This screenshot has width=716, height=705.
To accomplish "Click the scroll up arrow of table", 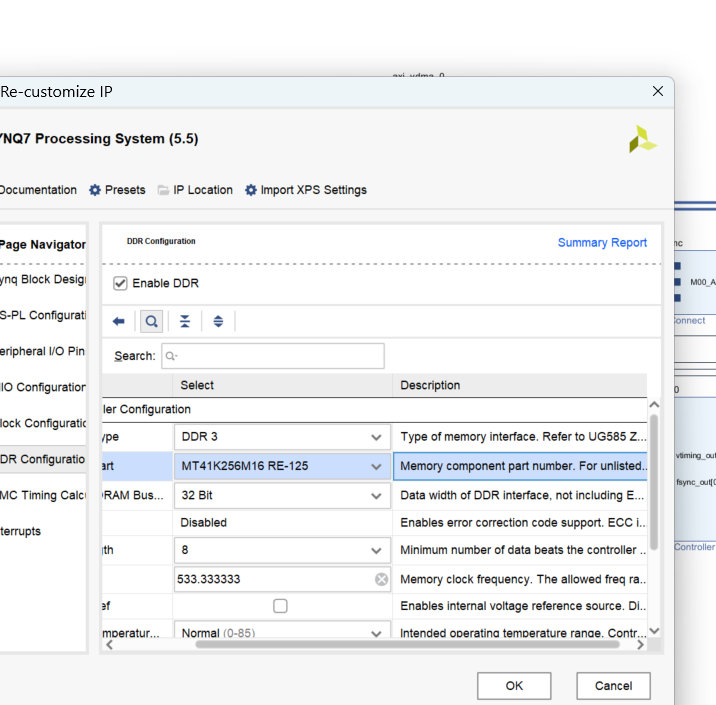I will (654, 405).
